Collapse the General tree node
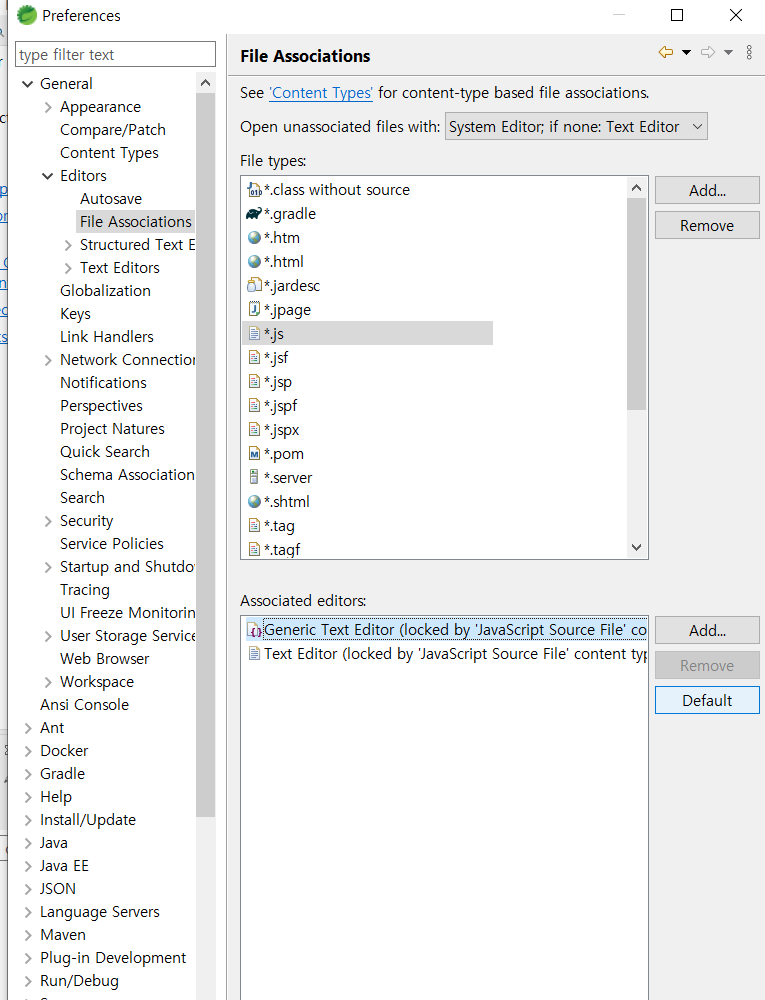This screenshot has height=1000, width=765. [27, 84]
